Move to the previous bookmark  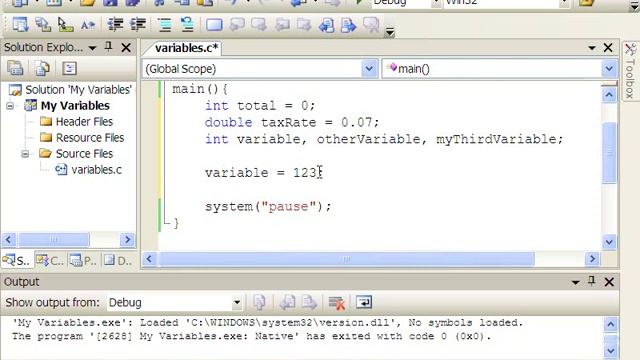coord(237,24)
